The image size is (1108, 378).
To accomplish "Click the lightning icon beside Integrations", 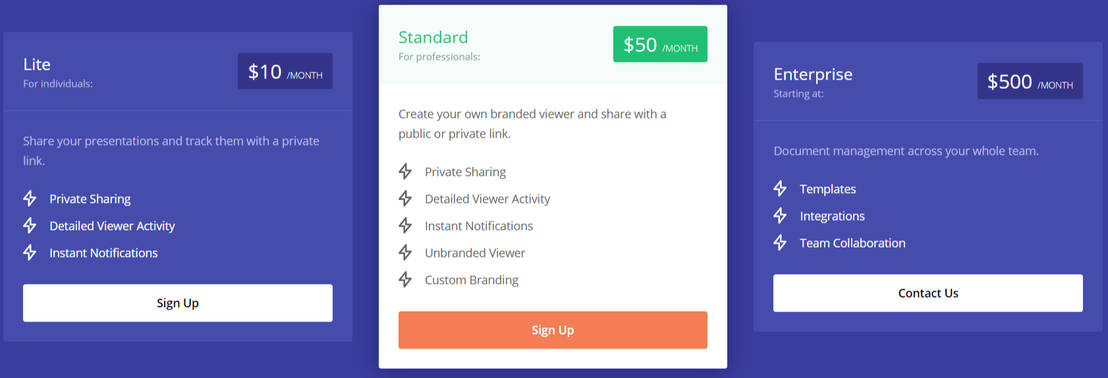I will [780, 215].
